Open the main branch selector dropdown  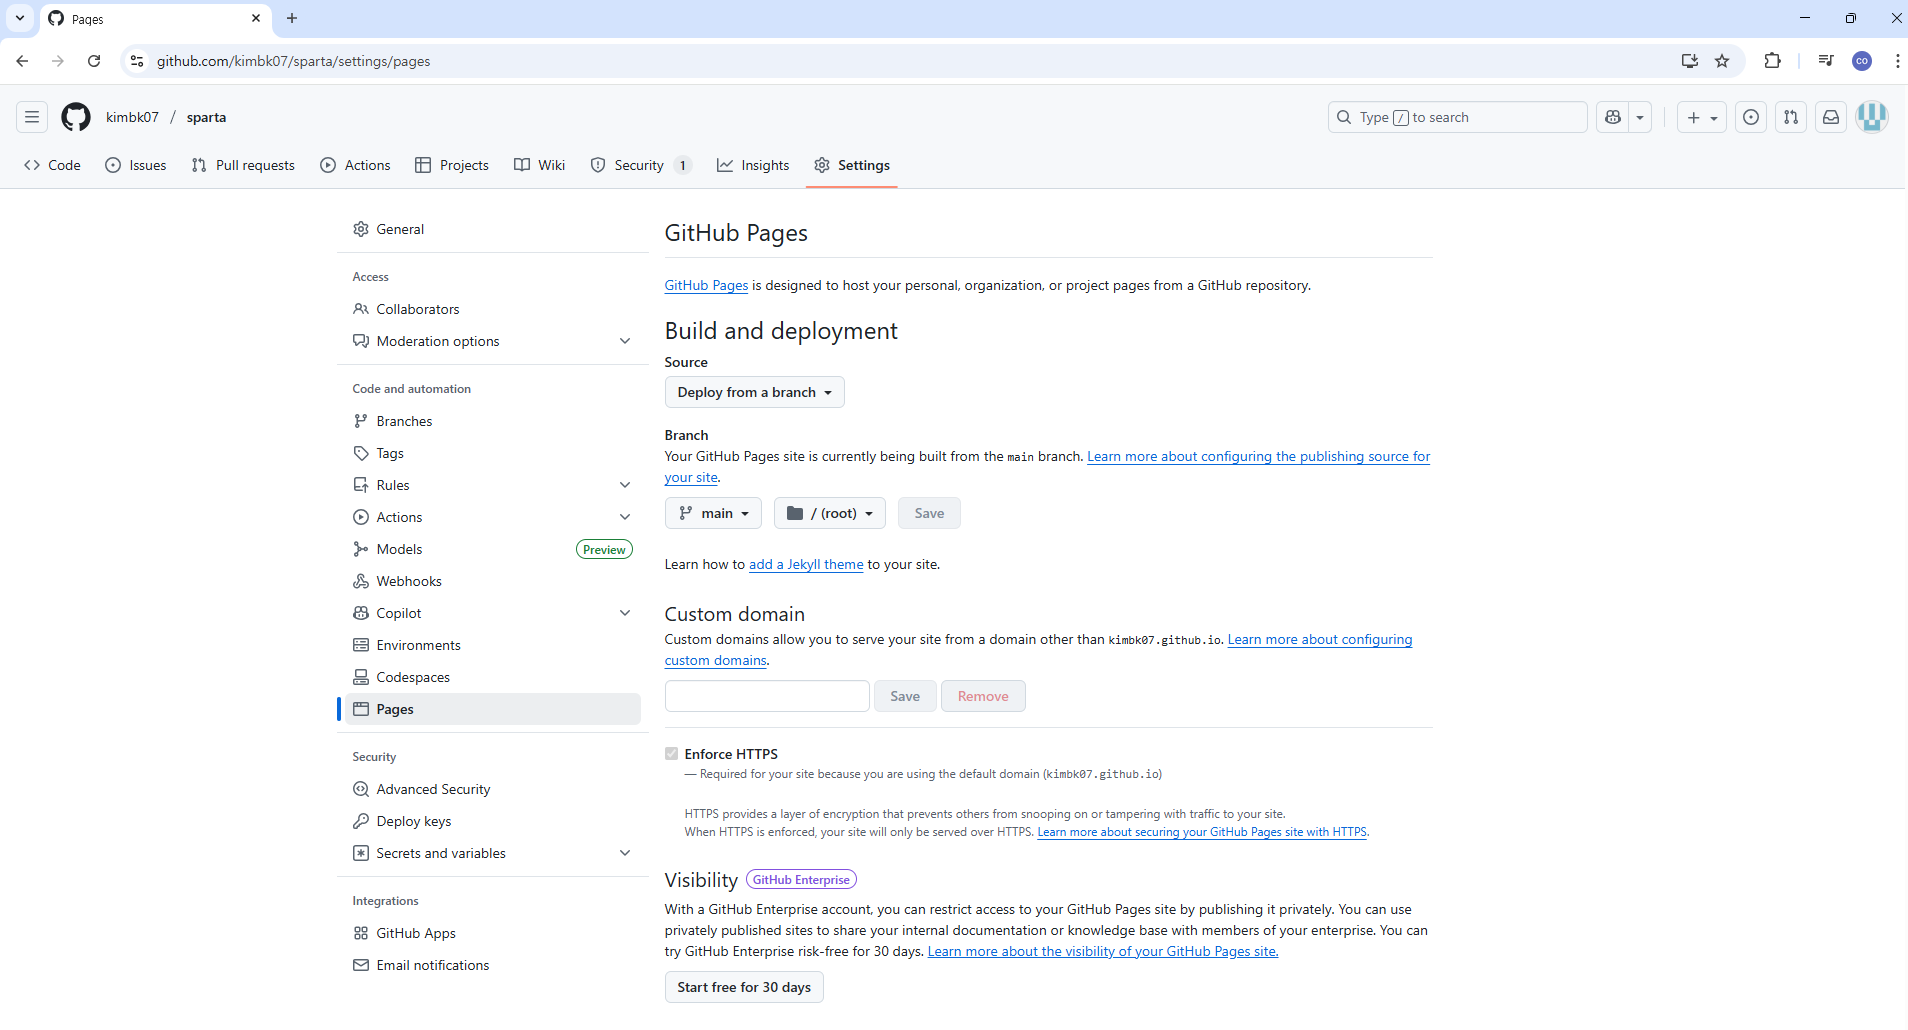713,513
